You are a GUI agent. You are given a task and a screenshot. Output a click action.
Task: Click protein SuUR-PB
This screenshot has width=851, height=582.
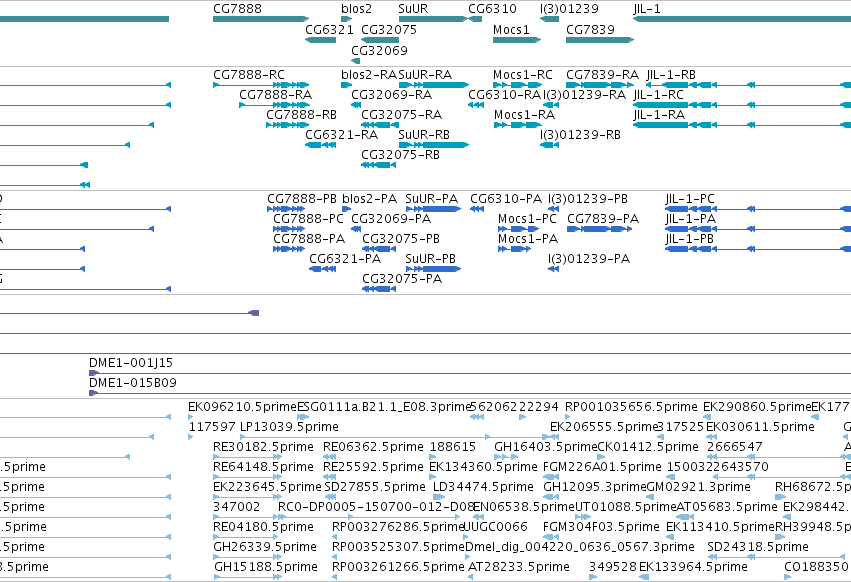[433, 269]
